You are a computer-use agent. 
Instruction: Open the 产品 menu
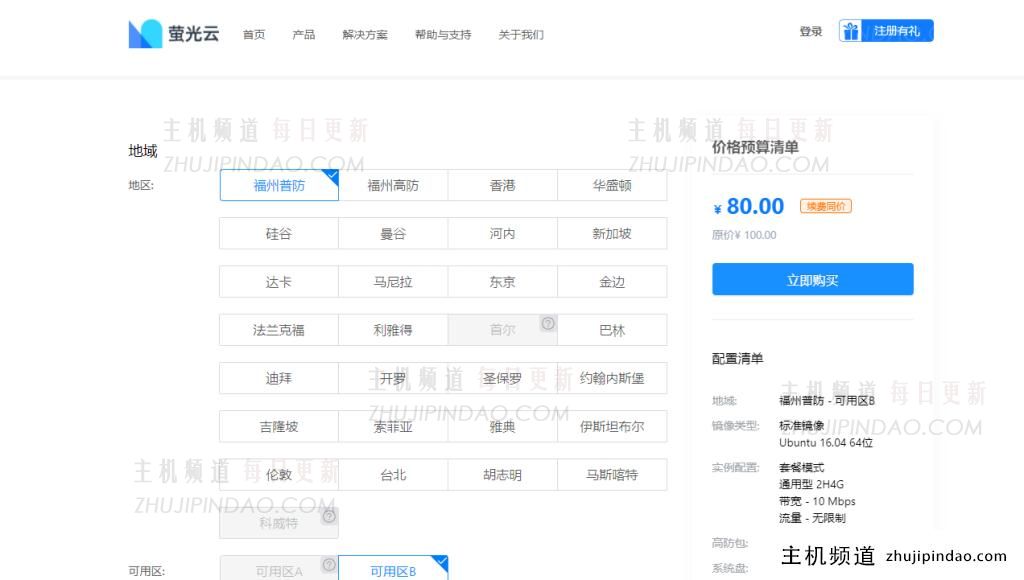(x=304, y=35)
